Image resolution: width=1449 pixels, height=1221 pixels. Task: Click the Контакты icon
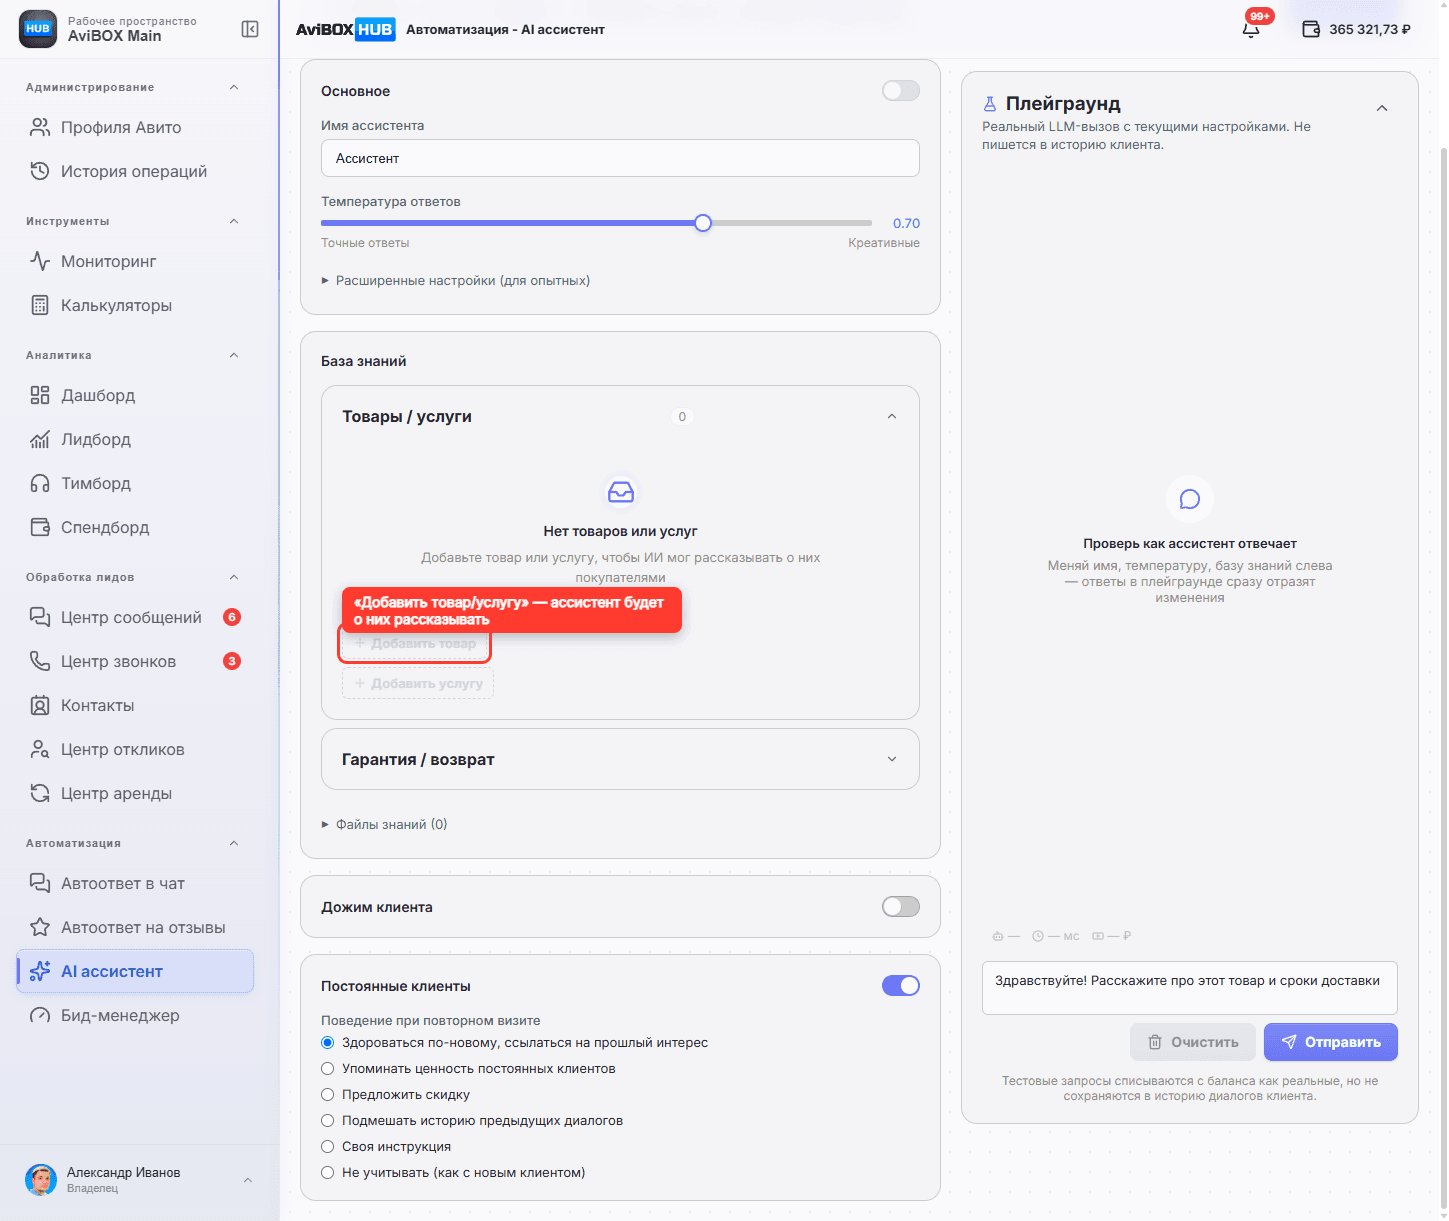tap(40, 705)
